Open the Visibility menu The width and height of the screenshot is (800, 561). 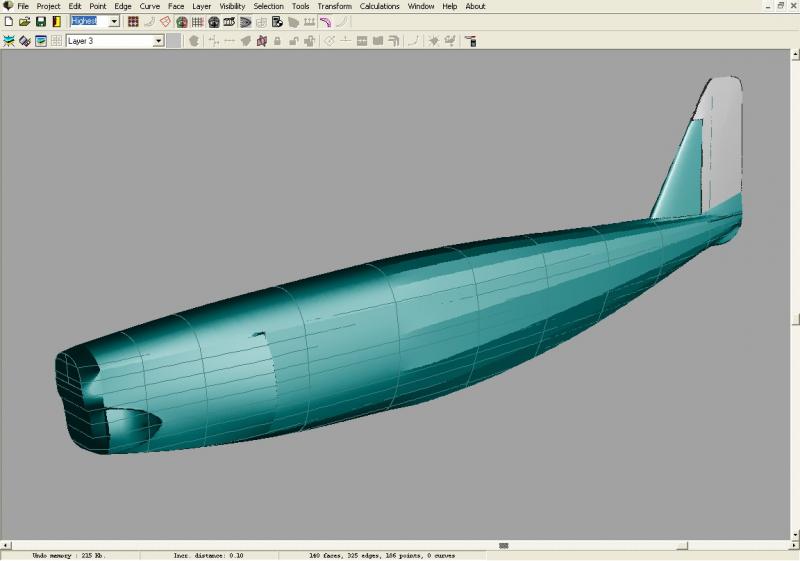tap(232, 6)
